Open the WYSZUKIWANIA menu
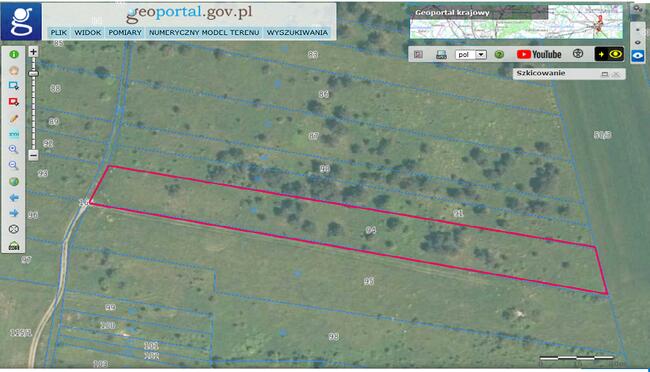650x372 pixels. point(297,32)
